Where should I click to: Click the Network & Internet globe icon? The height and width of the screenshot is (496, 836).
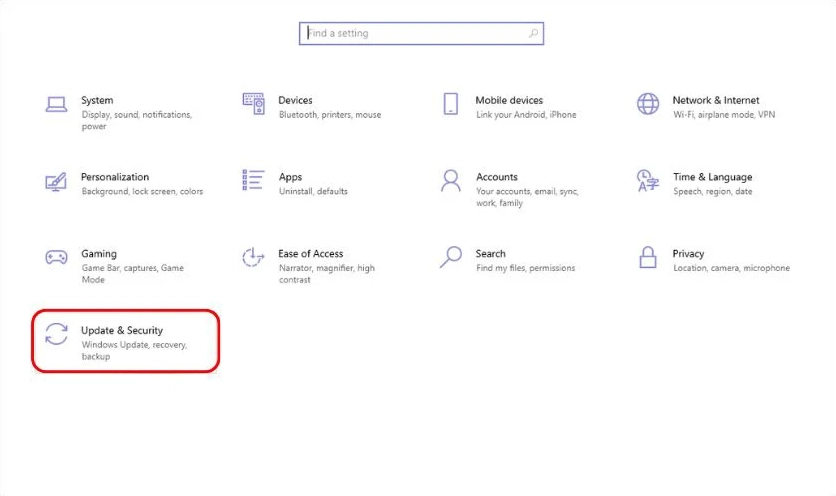tap(648, 103)
